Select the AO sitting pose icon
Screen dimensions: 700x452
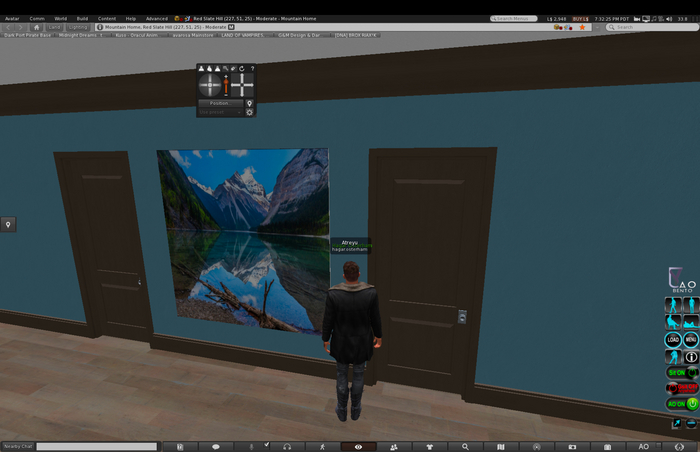tap(673, 322)
